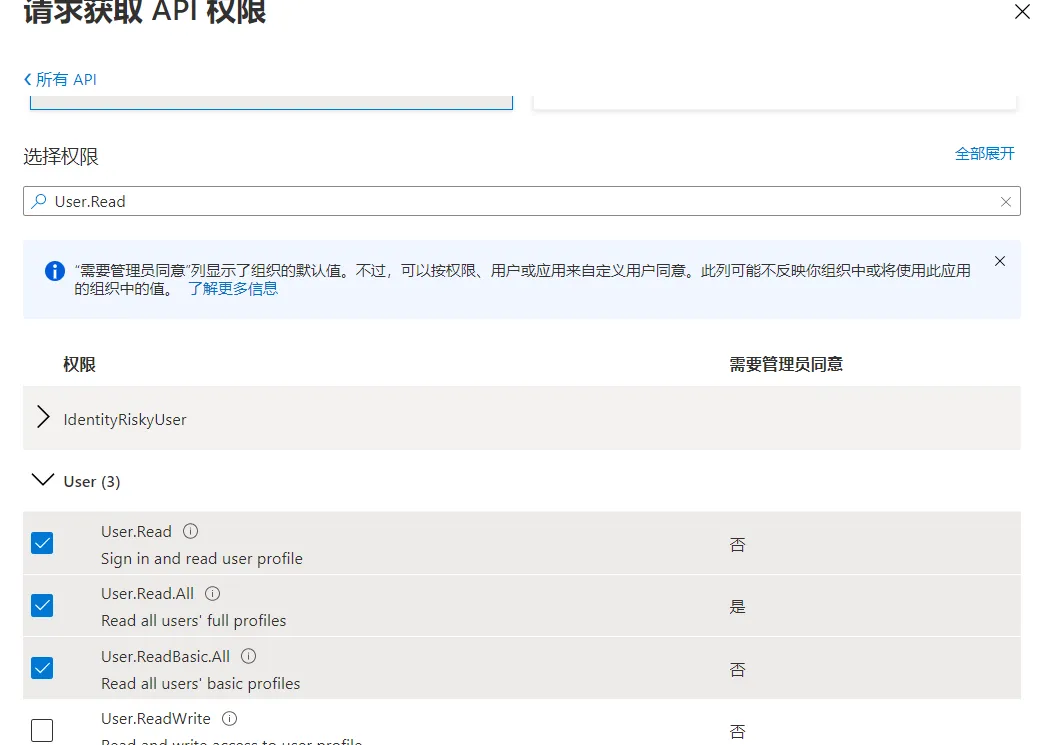Image resolution: width=1043 pixels, height=745 pixels.
Task: Select the IdentityRiskyUser row label
Action: coord(125,420)
